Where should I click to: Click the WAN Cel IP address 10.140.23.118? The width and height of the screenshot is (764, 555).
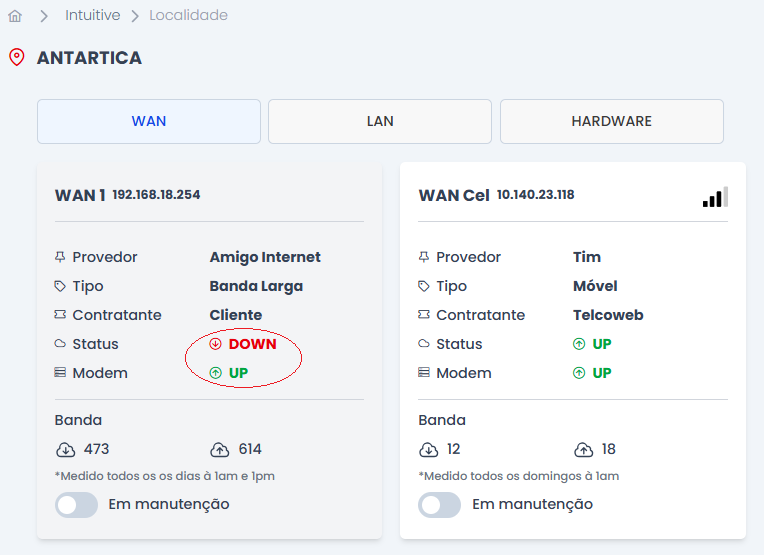[x=535, y=195]
